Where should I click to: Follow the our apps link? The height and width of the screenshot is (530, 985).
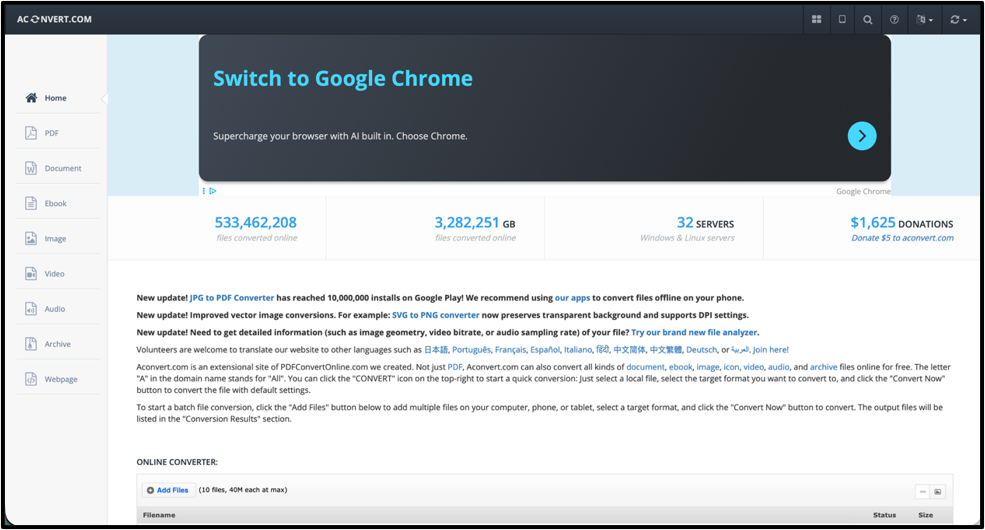pos(572,298)
